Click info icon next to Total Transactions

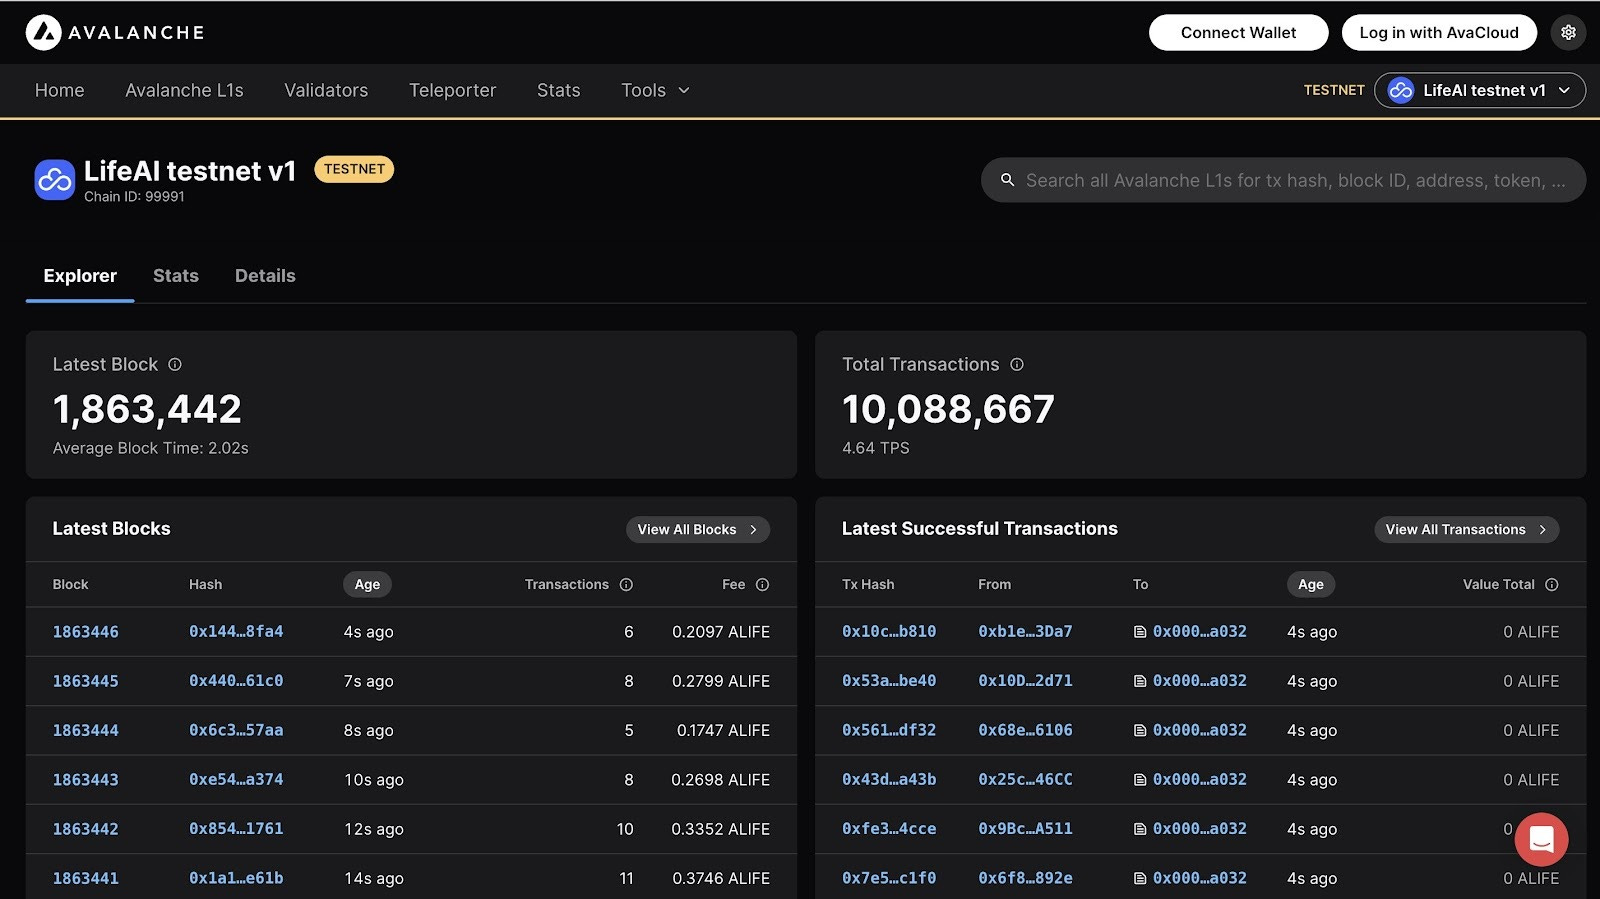pos(1017,365)
